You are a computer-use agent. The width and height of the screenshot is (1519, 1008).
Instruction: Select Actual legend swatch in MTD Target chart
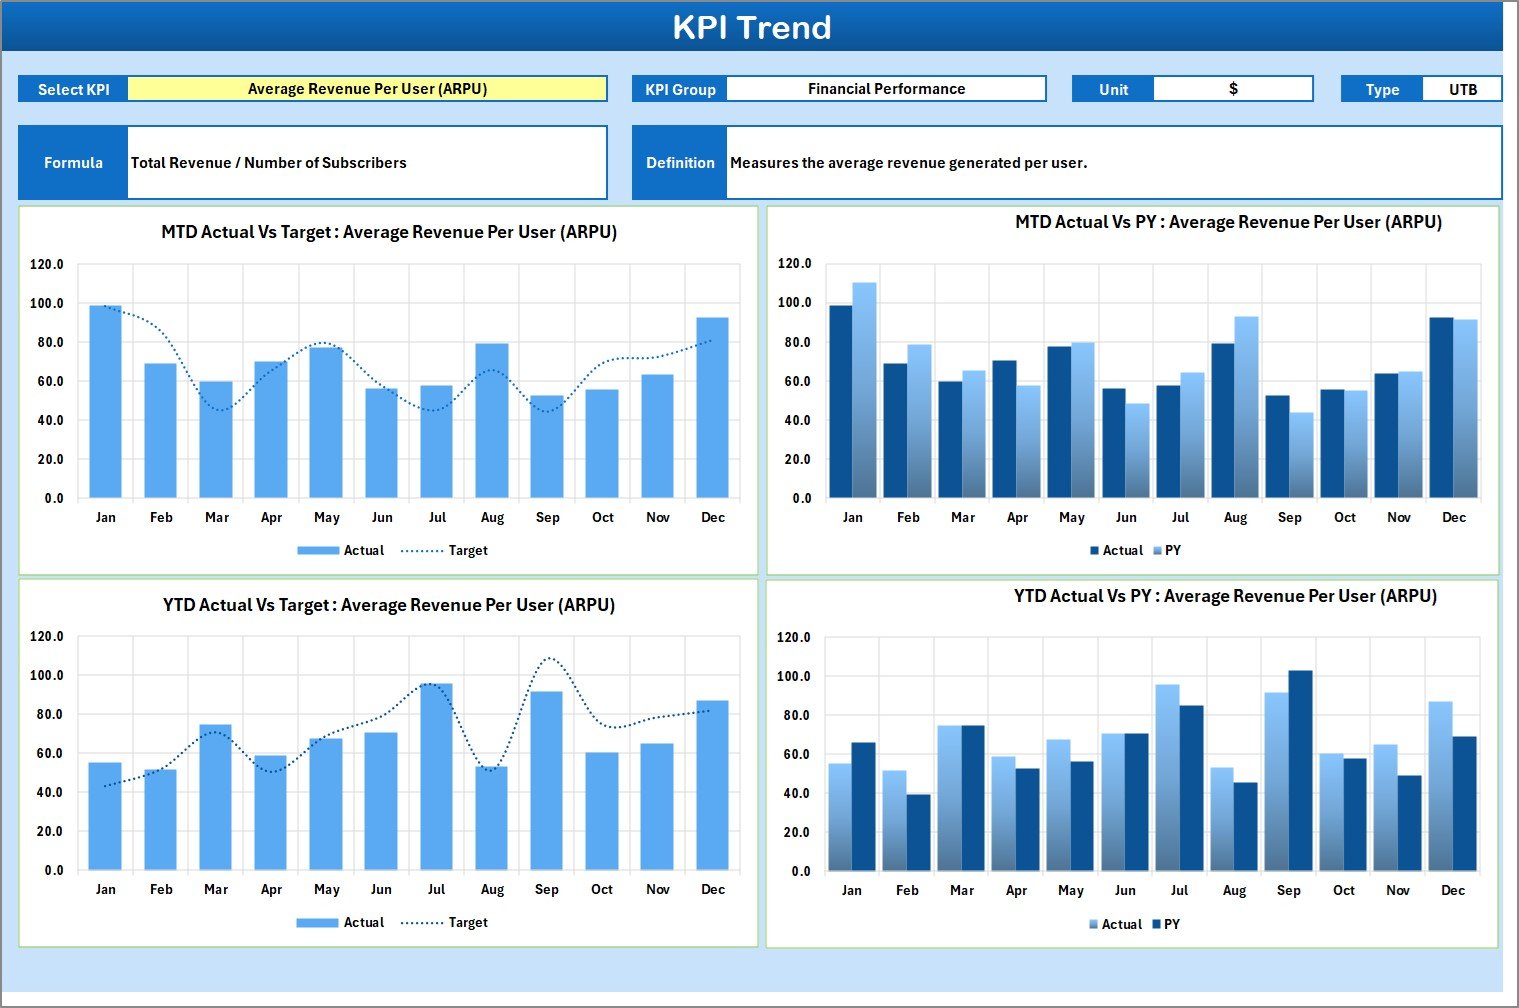pyautogui.click(x=318, y=551)
